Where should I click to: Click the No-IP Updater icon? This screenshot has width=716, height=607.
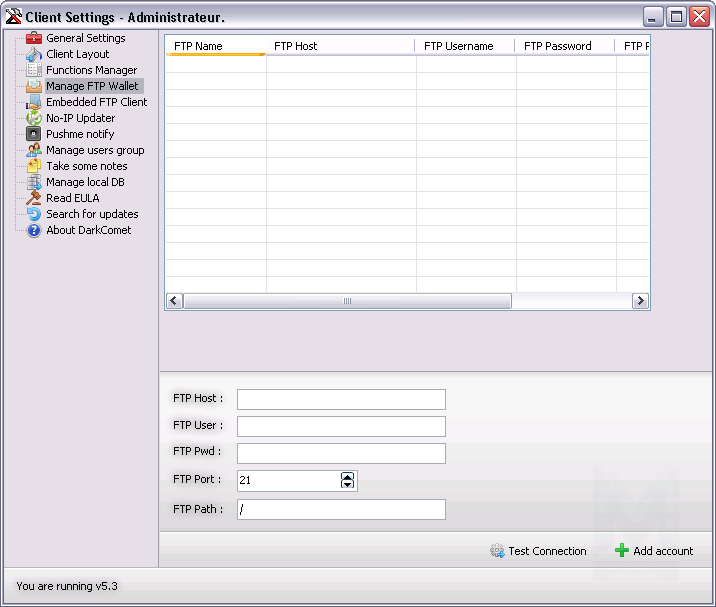34,118
